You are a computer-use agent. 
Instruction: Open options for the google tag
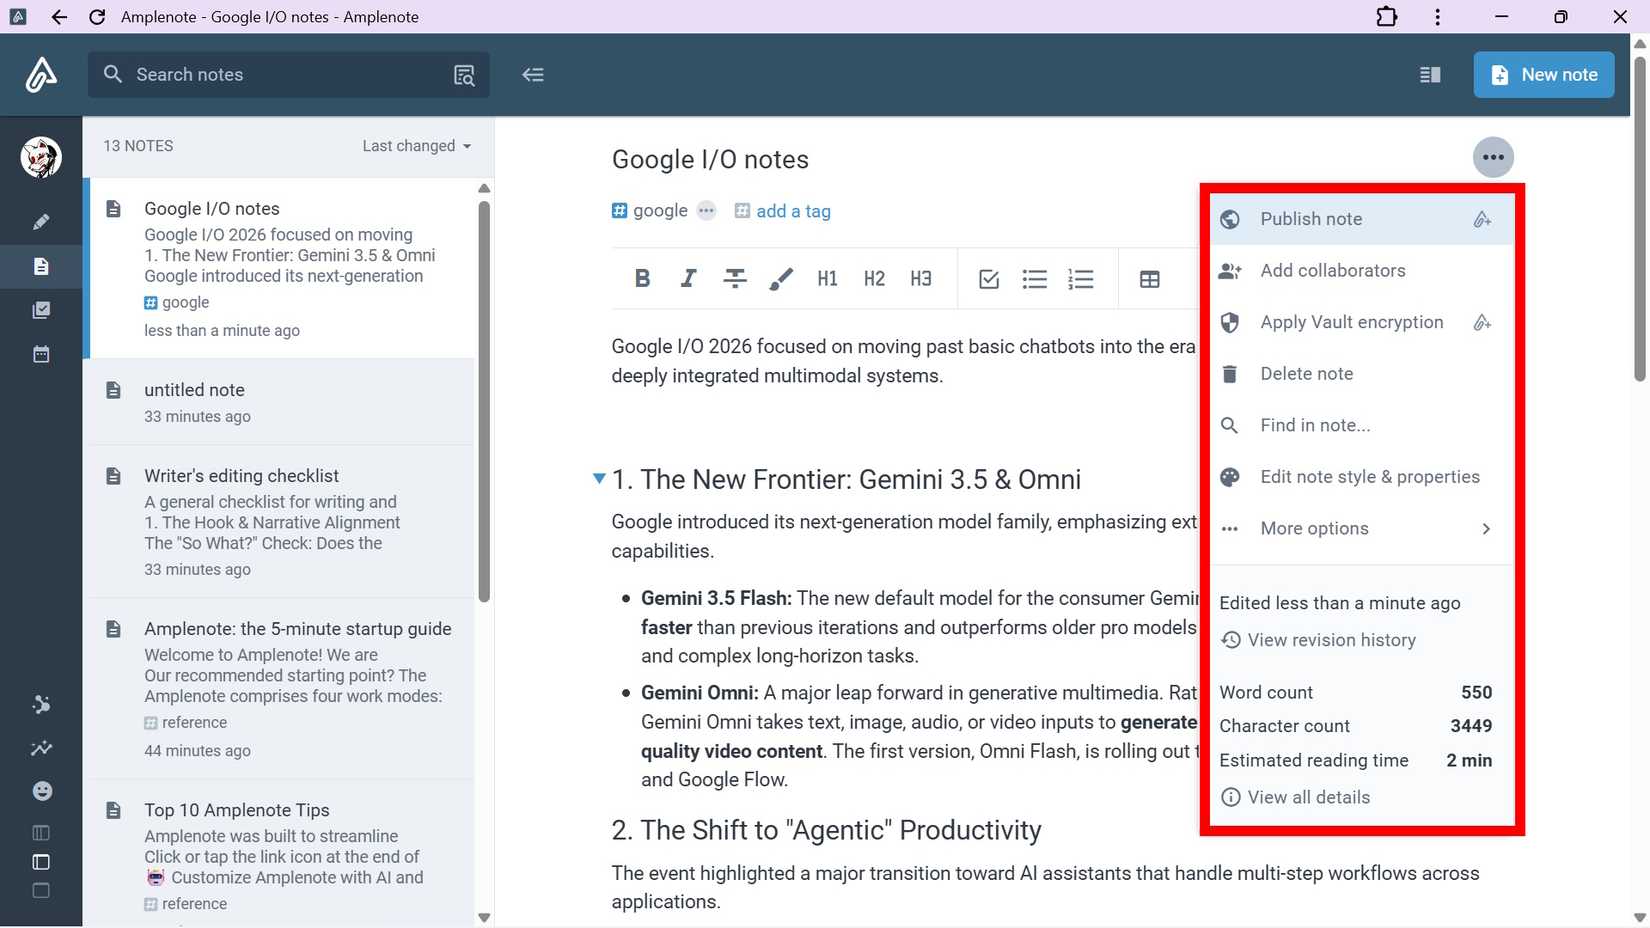point(707,211)
